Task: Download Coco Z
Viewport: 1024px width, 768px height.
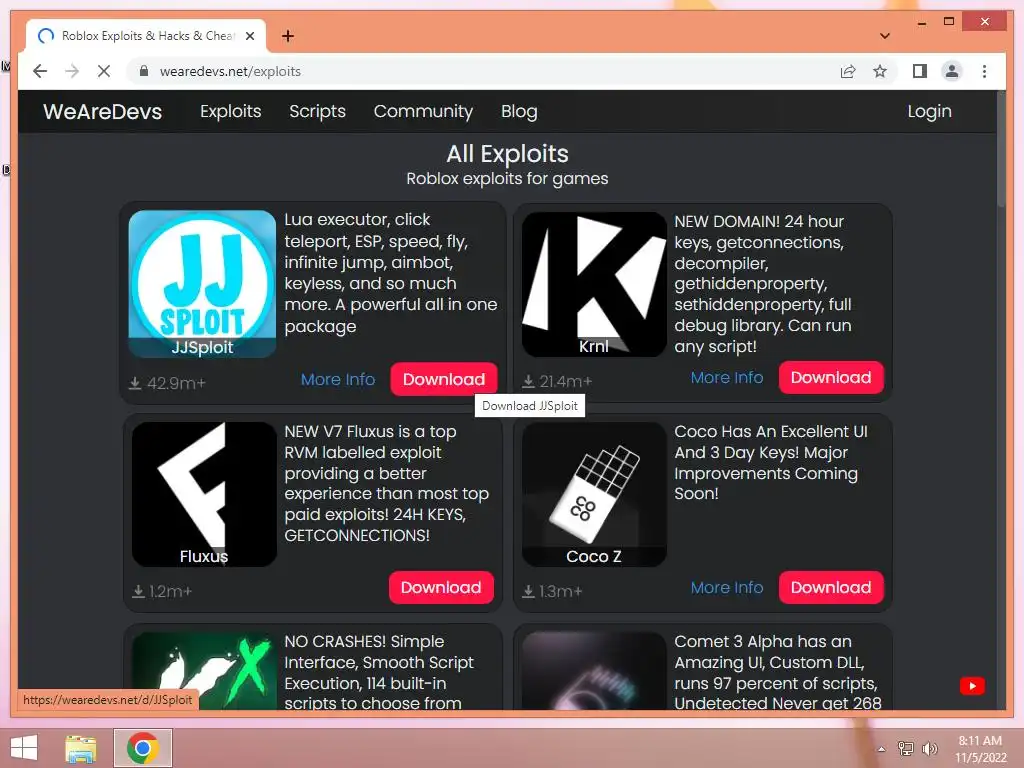Action: [831, 587]
